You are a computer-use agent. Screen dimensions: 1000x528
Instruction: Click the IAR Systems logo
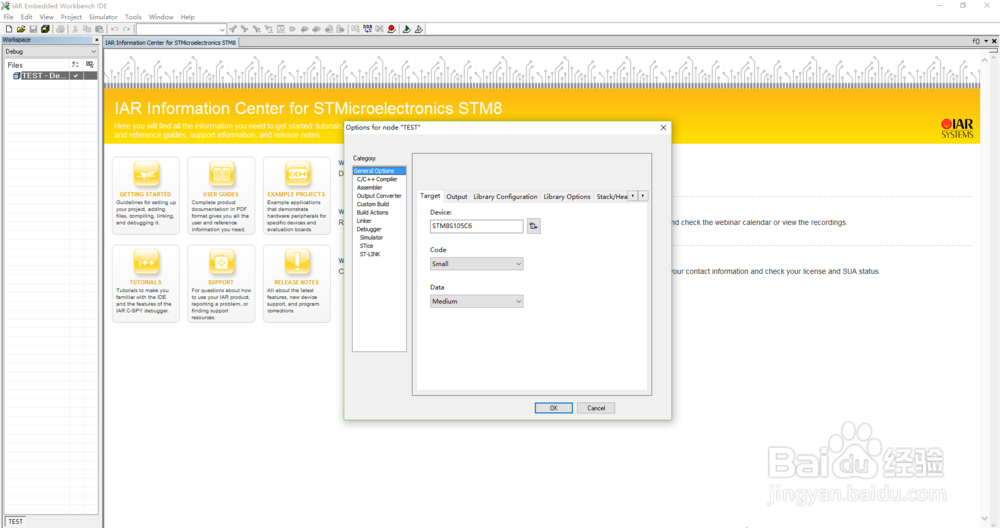[x=957, y=128]
